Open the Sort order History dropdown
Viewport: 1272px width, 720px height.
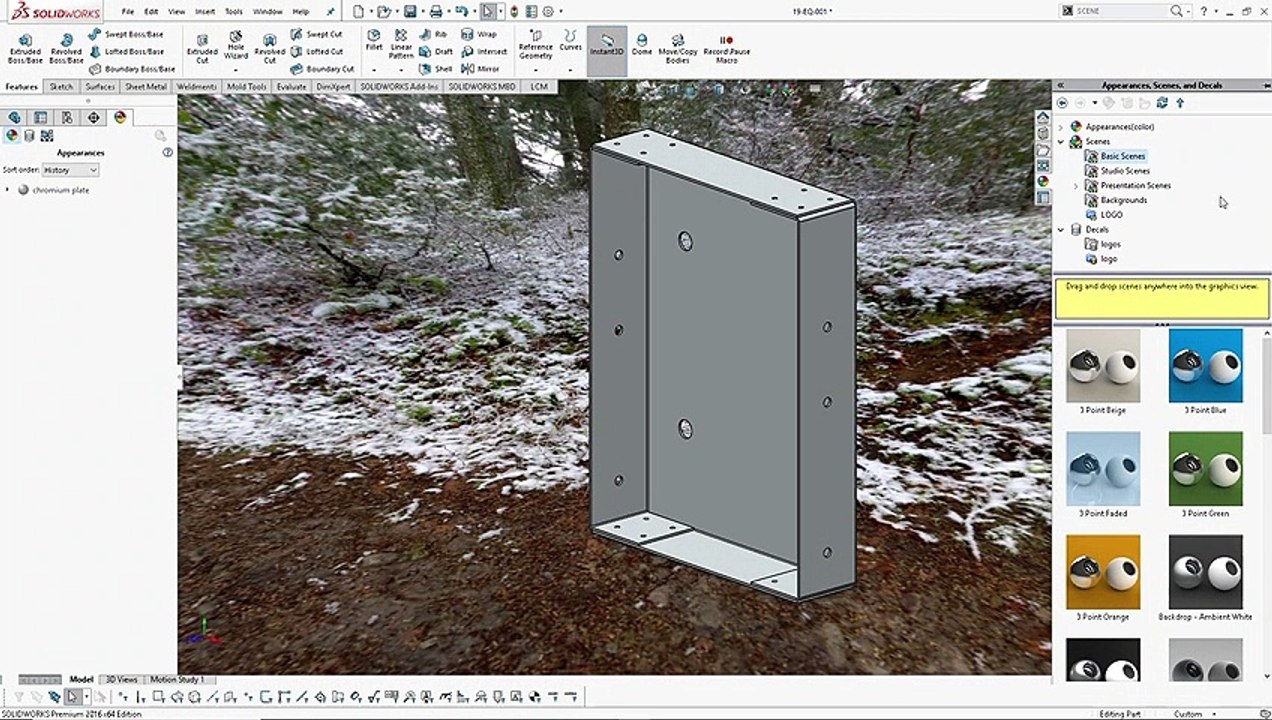[70, 170]
